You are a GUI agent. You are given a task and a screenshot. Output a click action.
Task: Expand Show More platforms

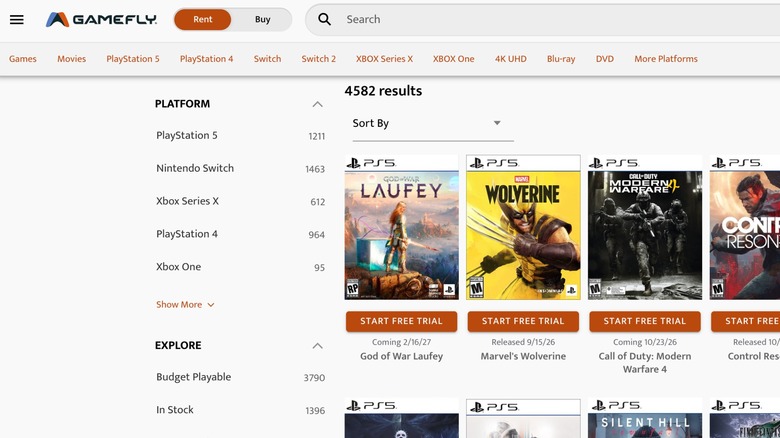(x=185, y=305)
